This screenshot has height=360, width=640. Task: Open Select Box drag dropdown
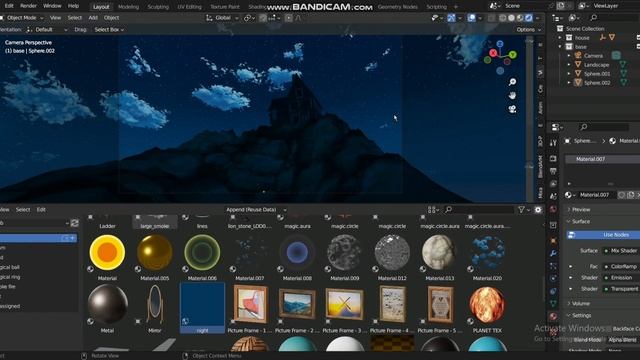(x=109, y=30)
